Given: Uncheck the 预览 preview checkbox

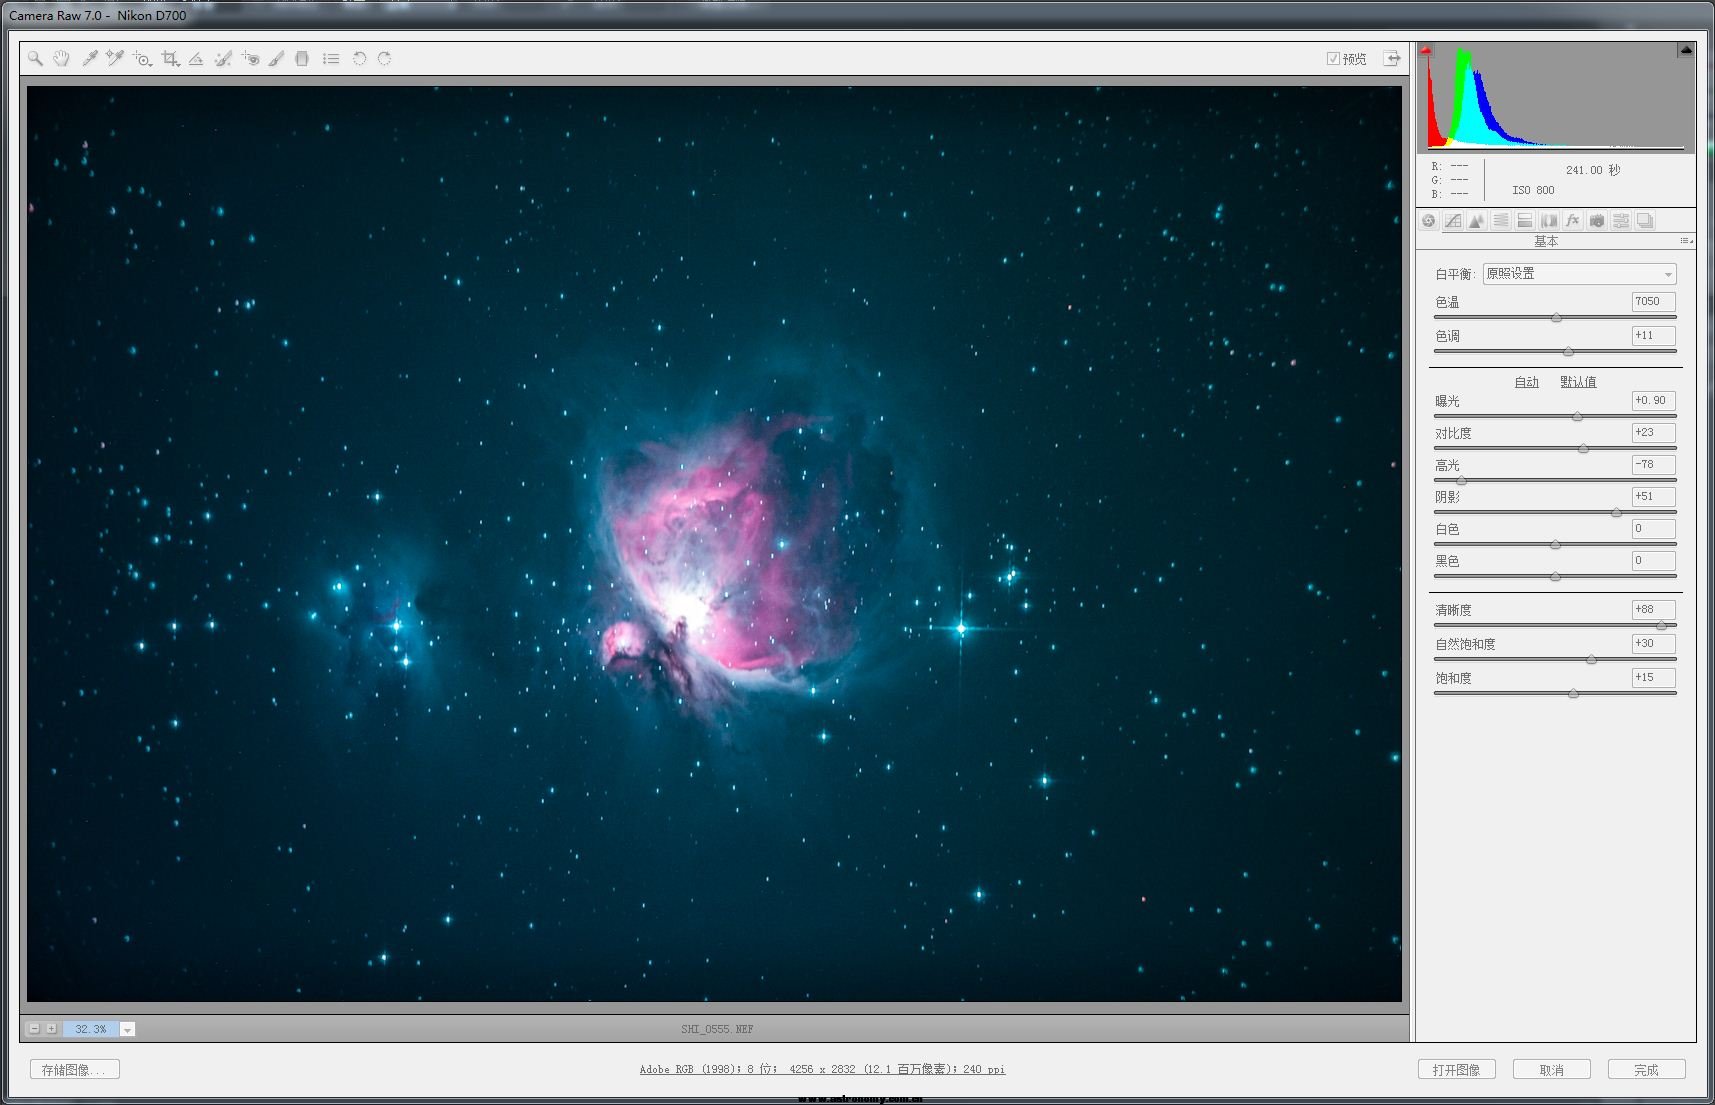Looking at the screenshot, I should (x=1333, y=59).
